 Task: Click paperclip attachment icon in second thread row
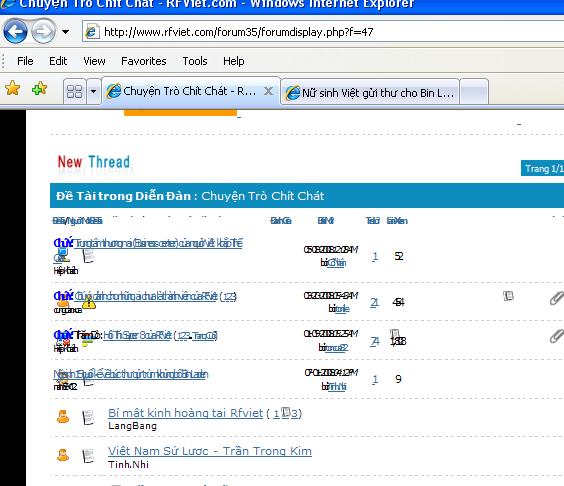click(x=556, y=299)
